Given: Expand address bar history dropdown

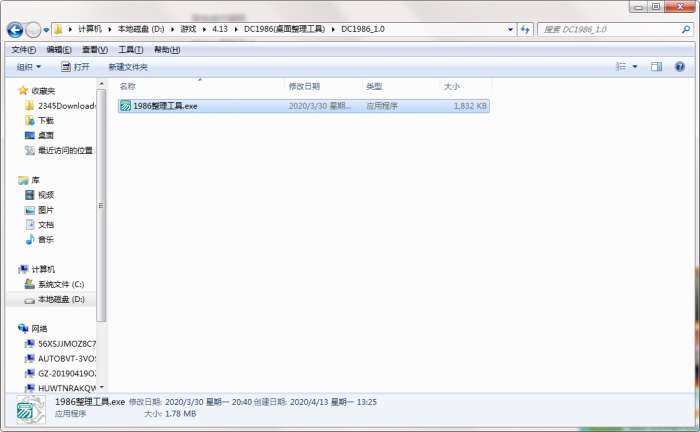Looking at the screenshot, I should pos(510,29).
